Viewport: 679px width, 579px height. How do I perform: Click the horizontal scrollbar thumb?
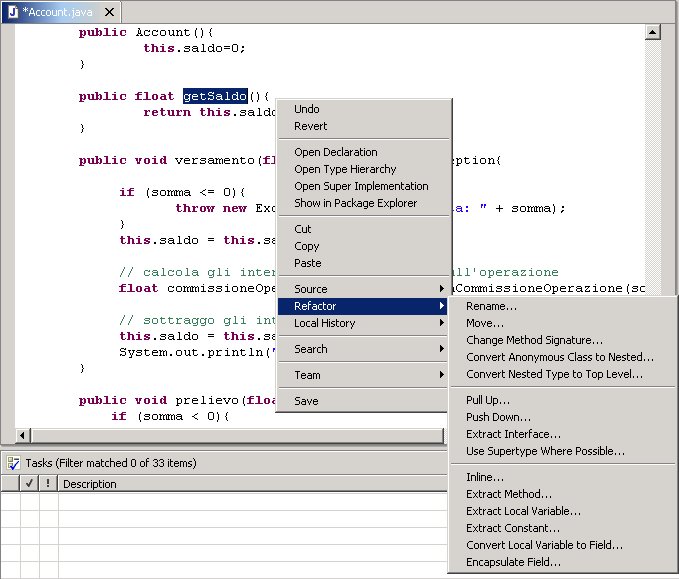coord(237,435)
